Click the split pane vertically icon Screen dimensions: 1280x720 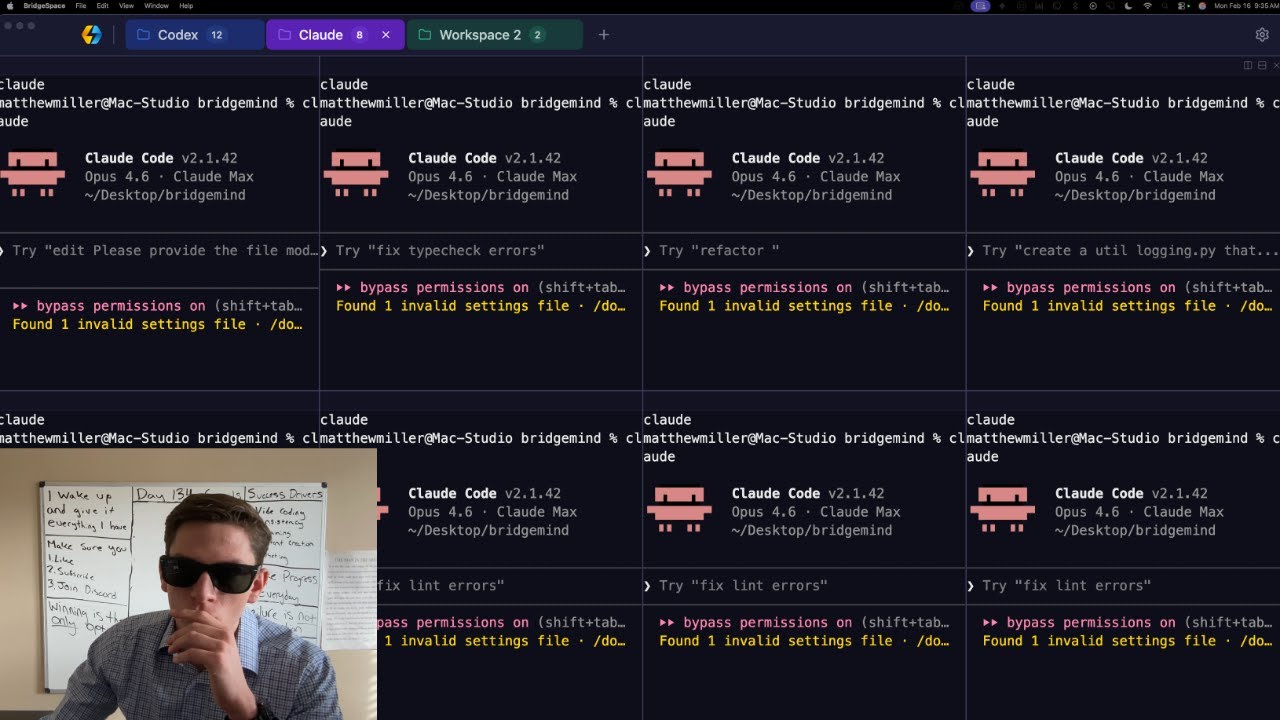tap(1248, 65)
